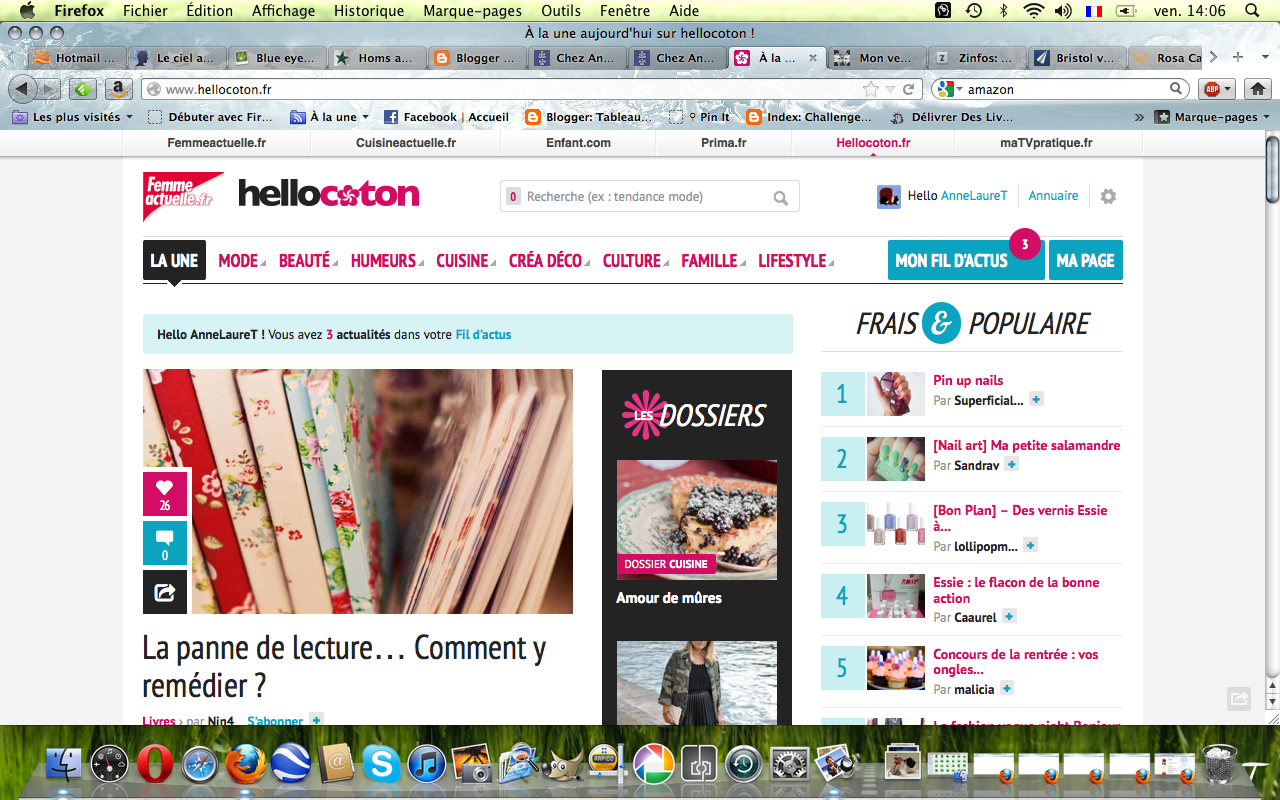Click the Femme Actuelle logo
This screenshot has height=800, width=1280.
coord(183,195)
